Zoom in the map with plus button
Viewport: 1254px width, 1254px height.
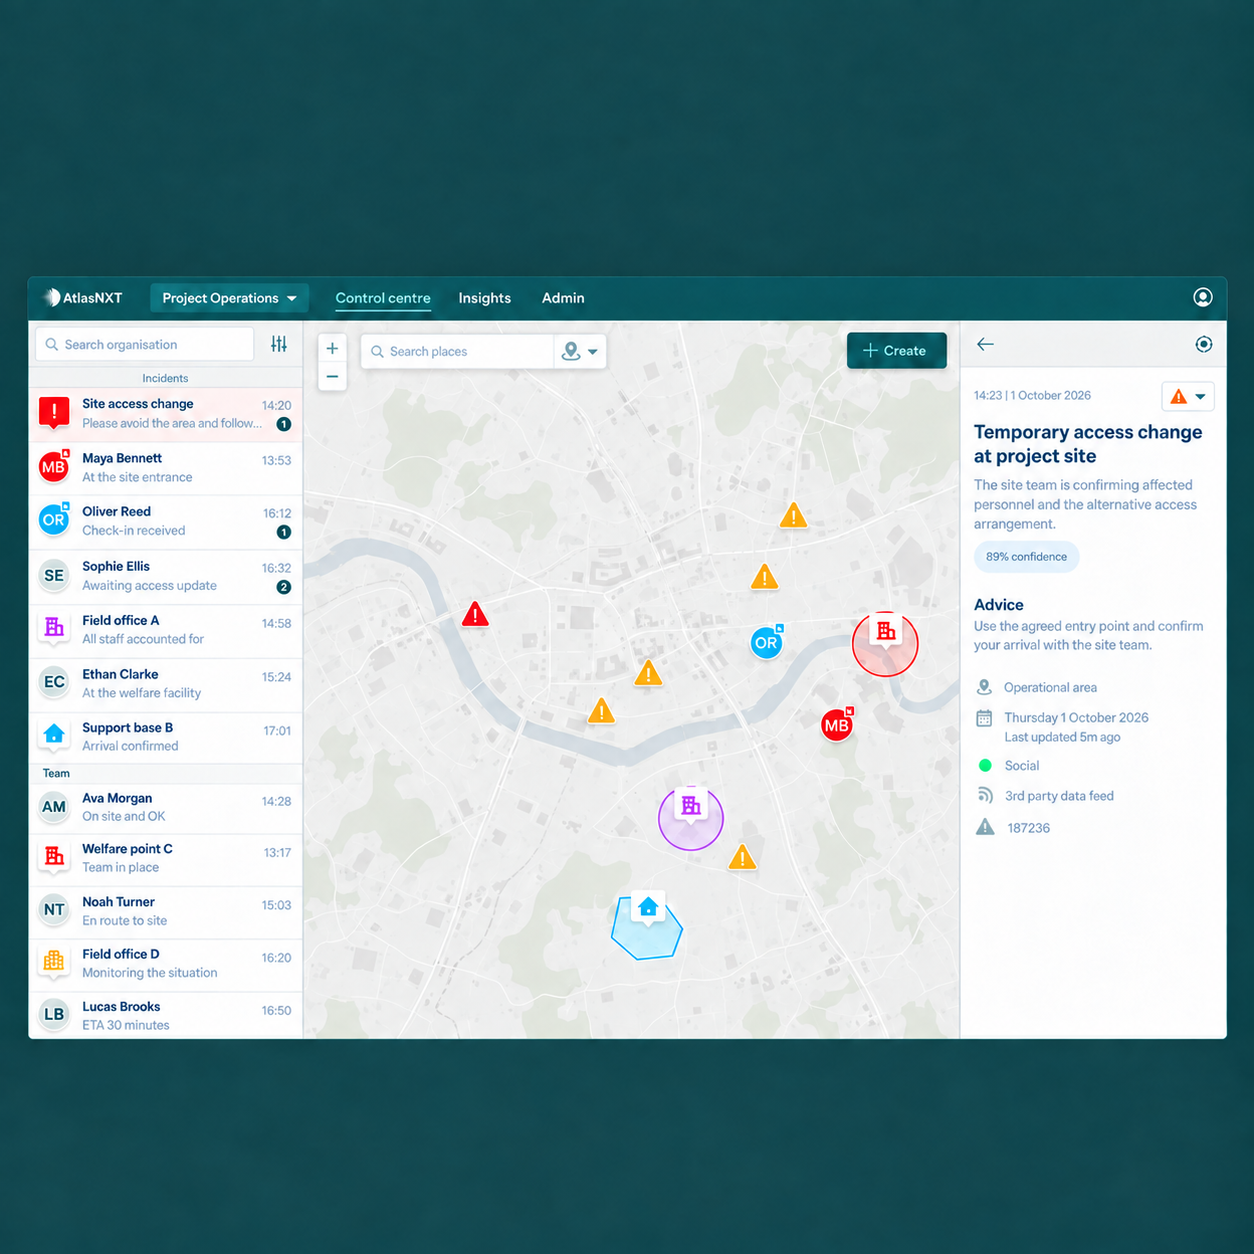(332, 348)
